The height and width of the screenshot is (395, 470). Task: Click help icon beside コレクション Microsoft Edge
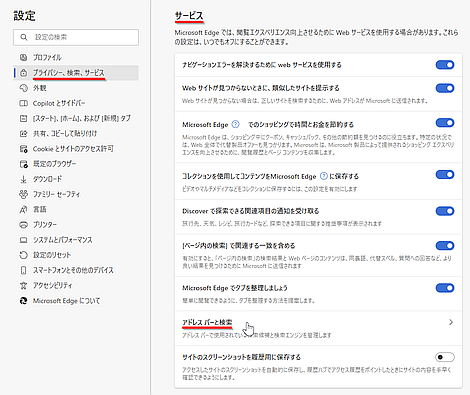323,176
